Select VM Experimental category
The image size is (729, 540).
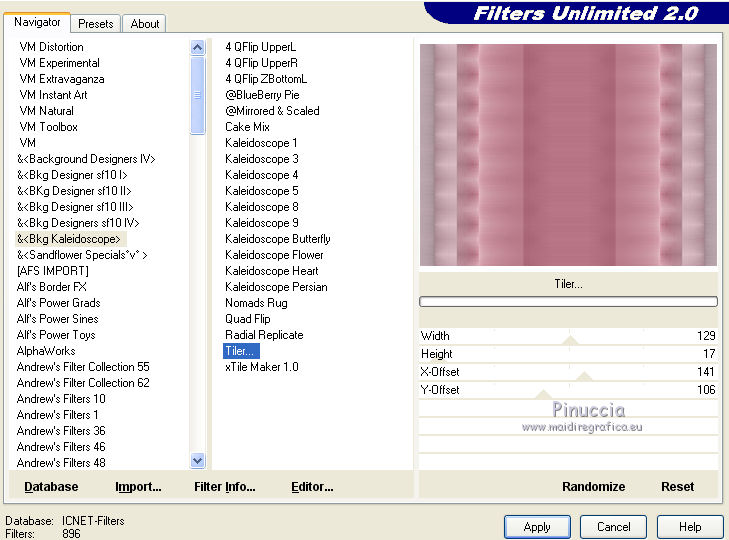60,63
